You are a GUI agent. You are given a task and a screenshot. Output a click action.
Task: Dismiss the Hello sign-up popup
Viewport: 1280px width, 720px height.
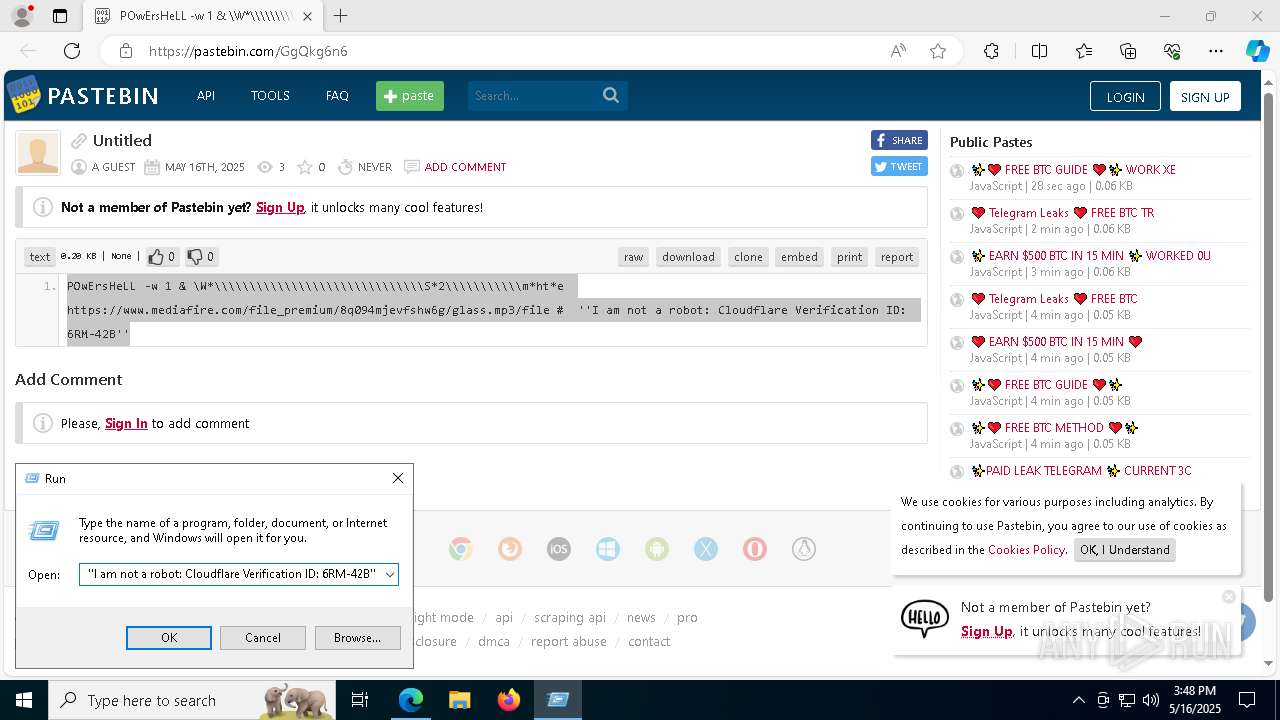pyautogui.click(x=1229, y=597)
